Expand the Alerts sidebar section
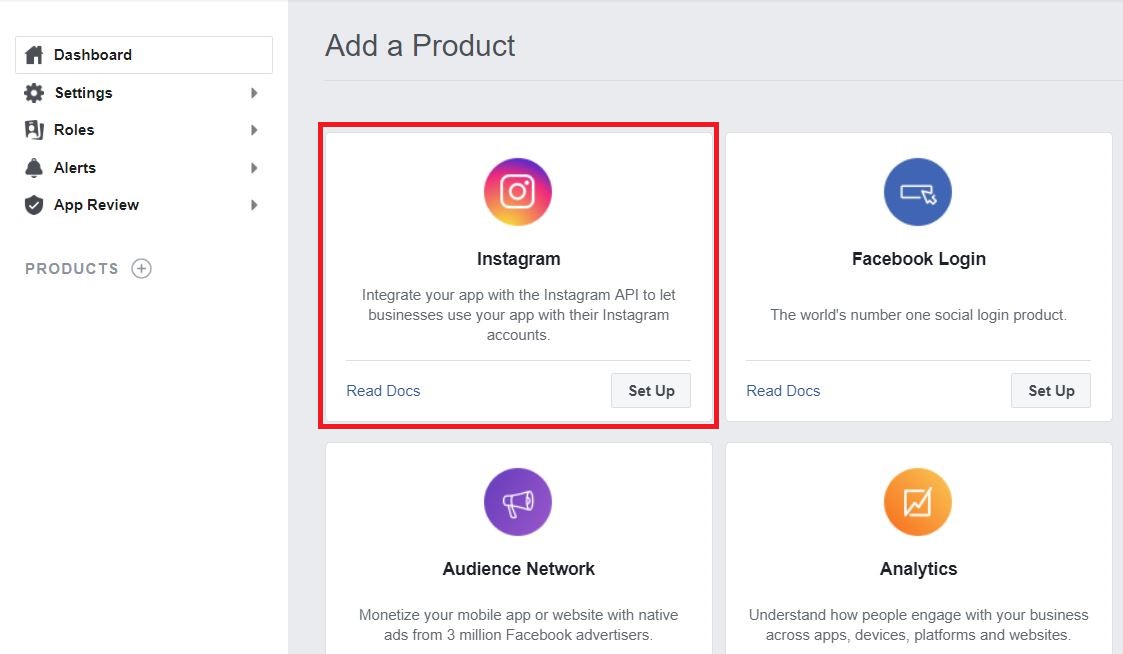 (x=254, y=167)
